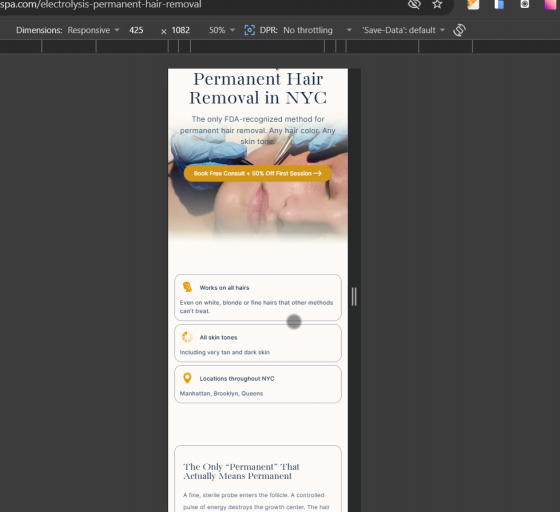This screenshot has height=512, width=560.
Task: Click the camera-like extension icon in toolbar
Action: pos(525,4)
